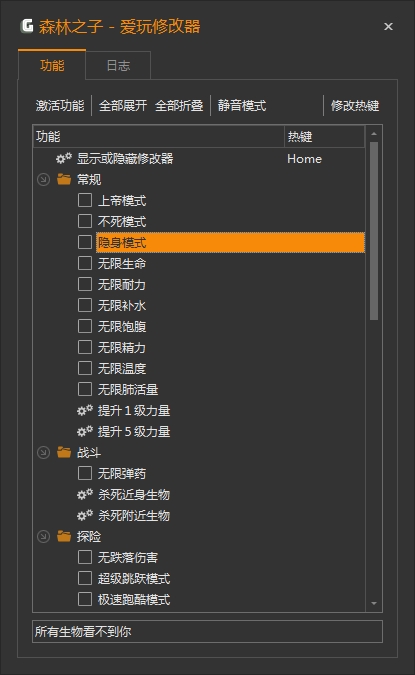Switch to the 日志 tab
This screenshot has width=415, height=675.
pos(118,65)
